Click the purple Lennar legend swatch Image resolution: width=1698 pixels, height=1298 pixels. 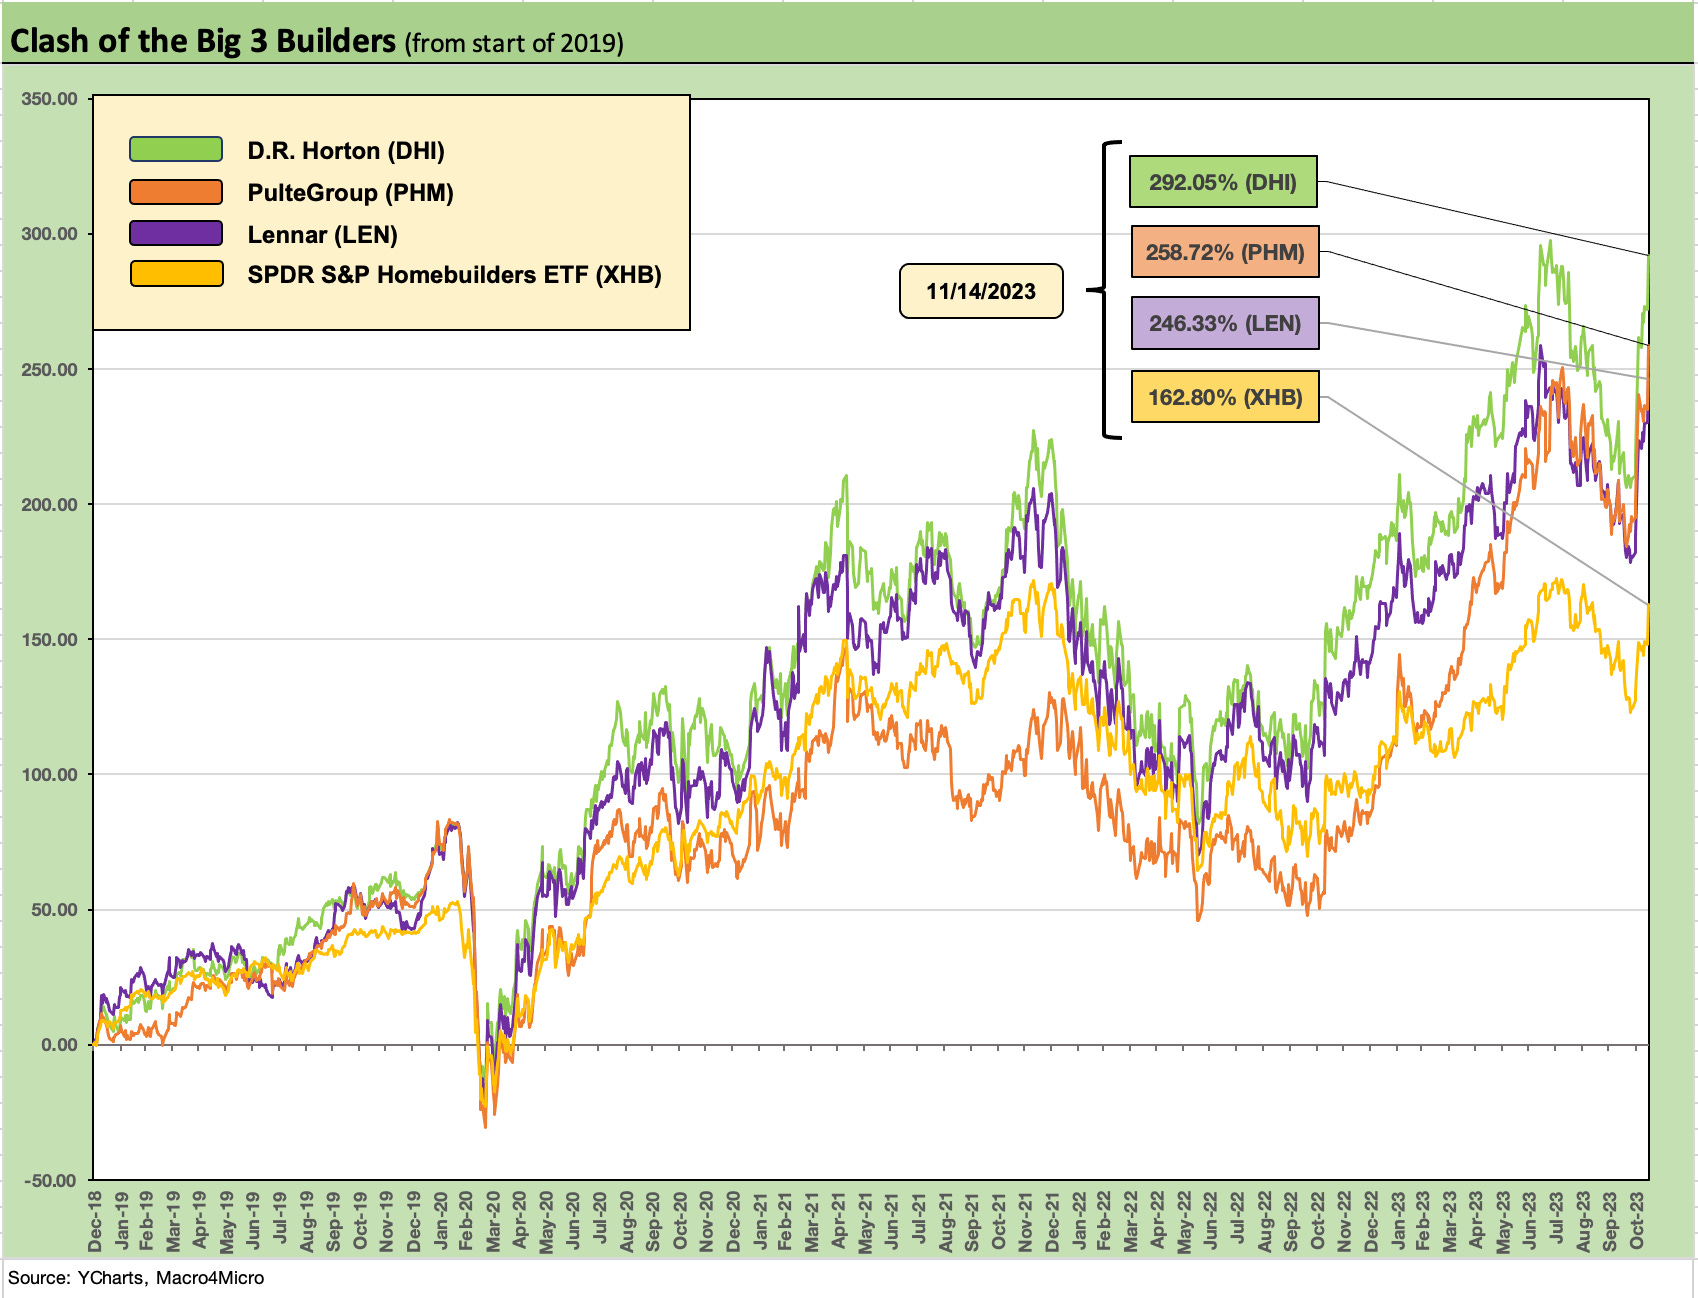[176, 233]
